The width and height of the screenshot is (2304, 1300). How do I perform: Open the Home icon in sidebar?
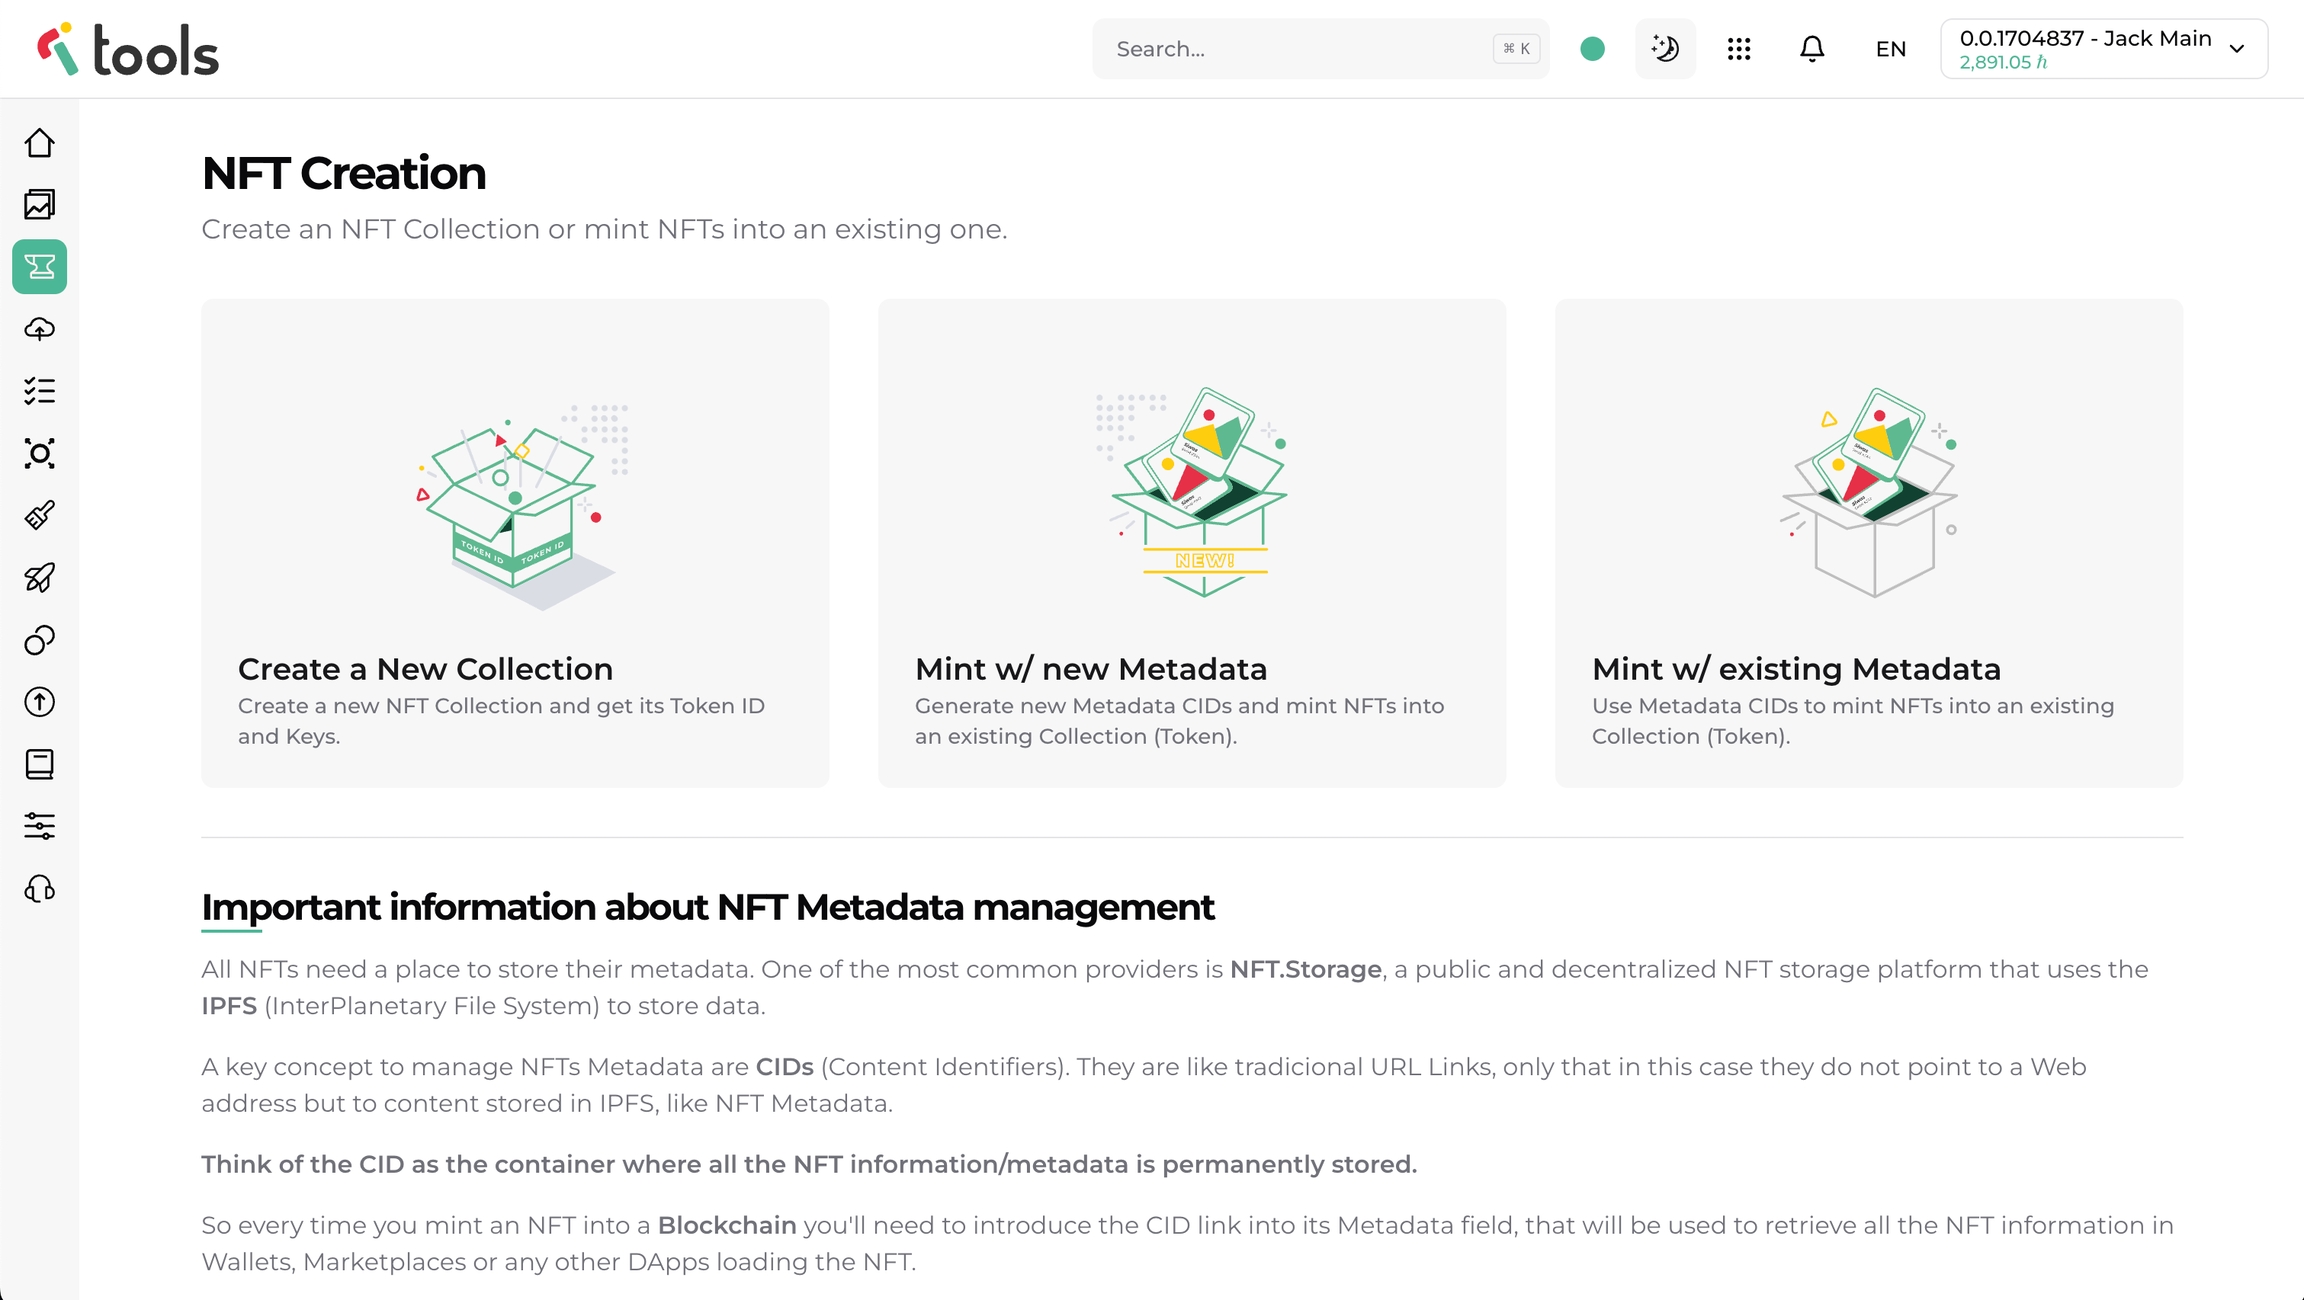point(40,143)
